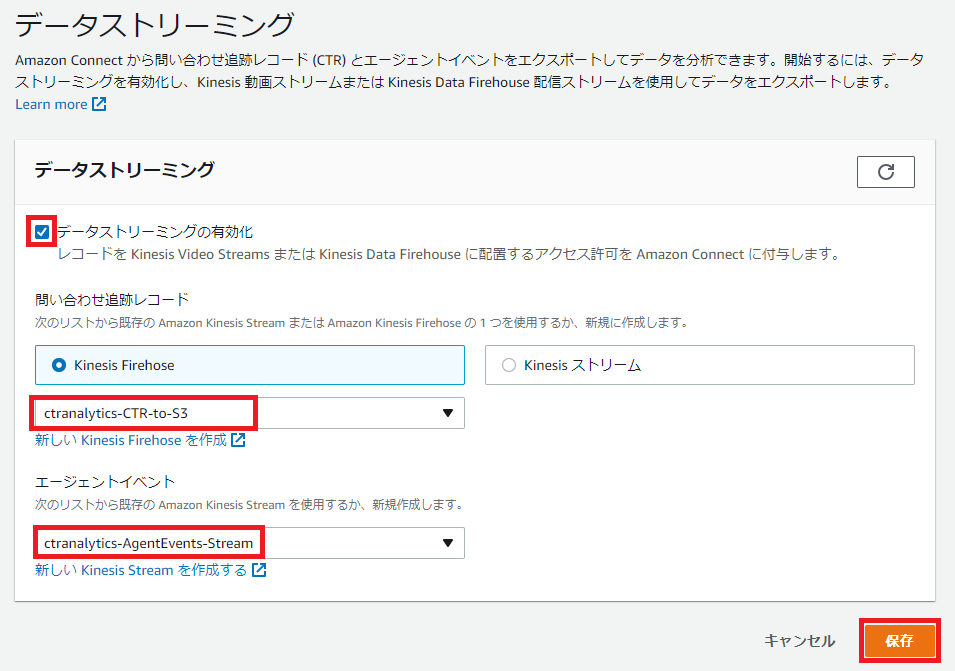Select the Kinesis ストリーム radio option

(x=700, y=365)
